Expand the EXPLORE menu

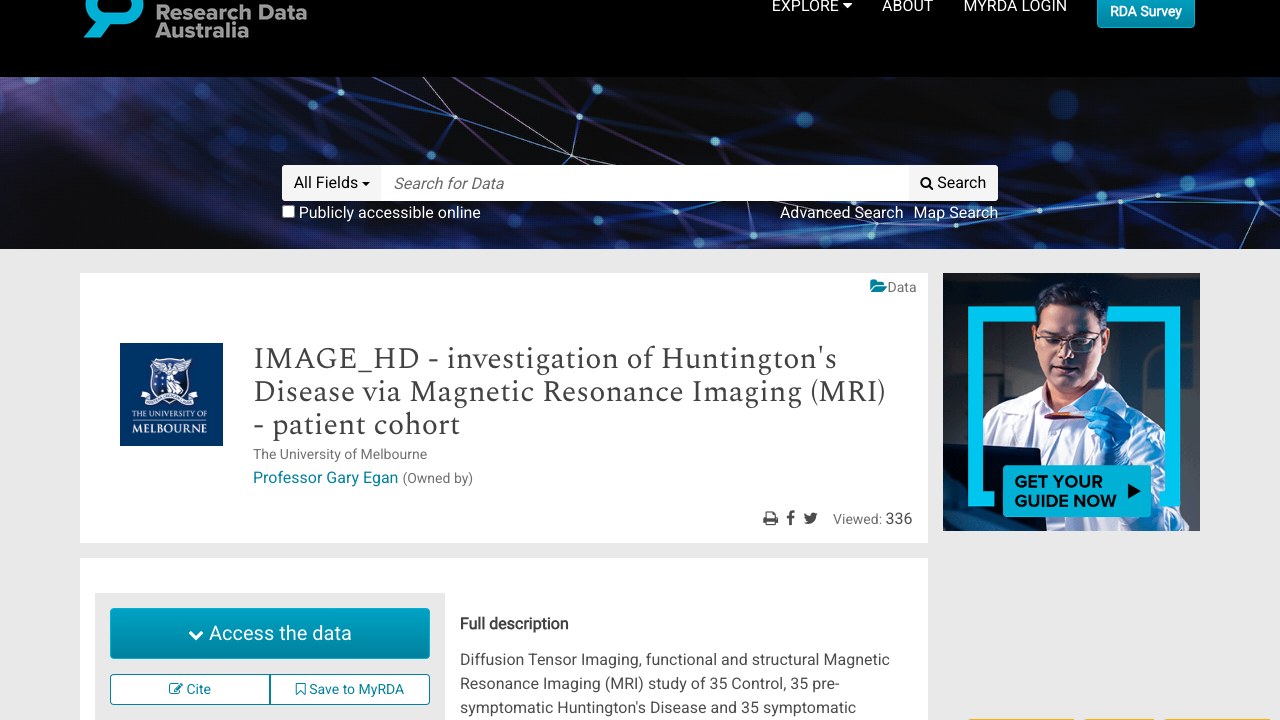(x=811, y=7)
